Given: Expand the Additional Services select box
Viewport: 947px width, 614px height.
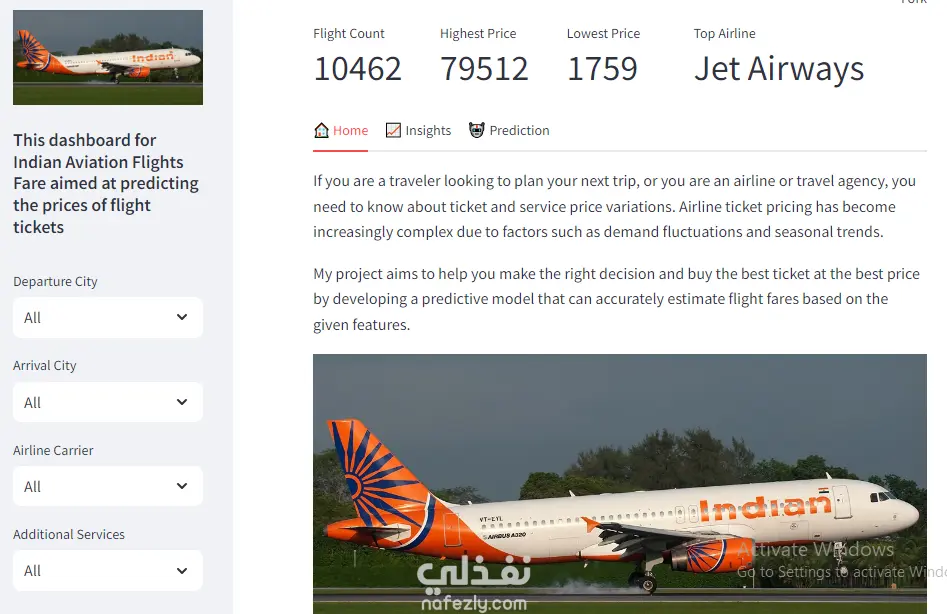Looking at the screenshot, I should pyautogui.click(x=108, y=570).
